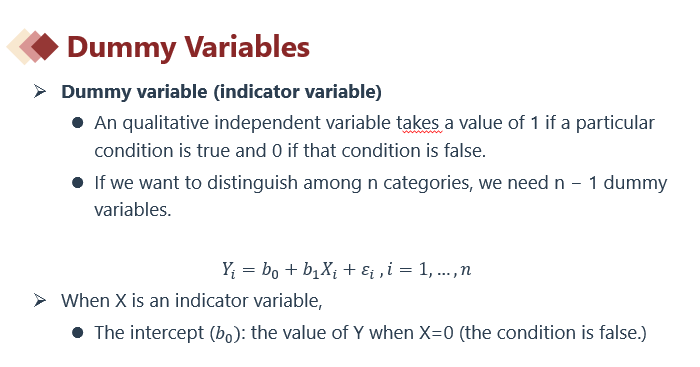Click the word 'variables.' on the wrapped line
Viewport: 700px width, 367px height.
133,209
